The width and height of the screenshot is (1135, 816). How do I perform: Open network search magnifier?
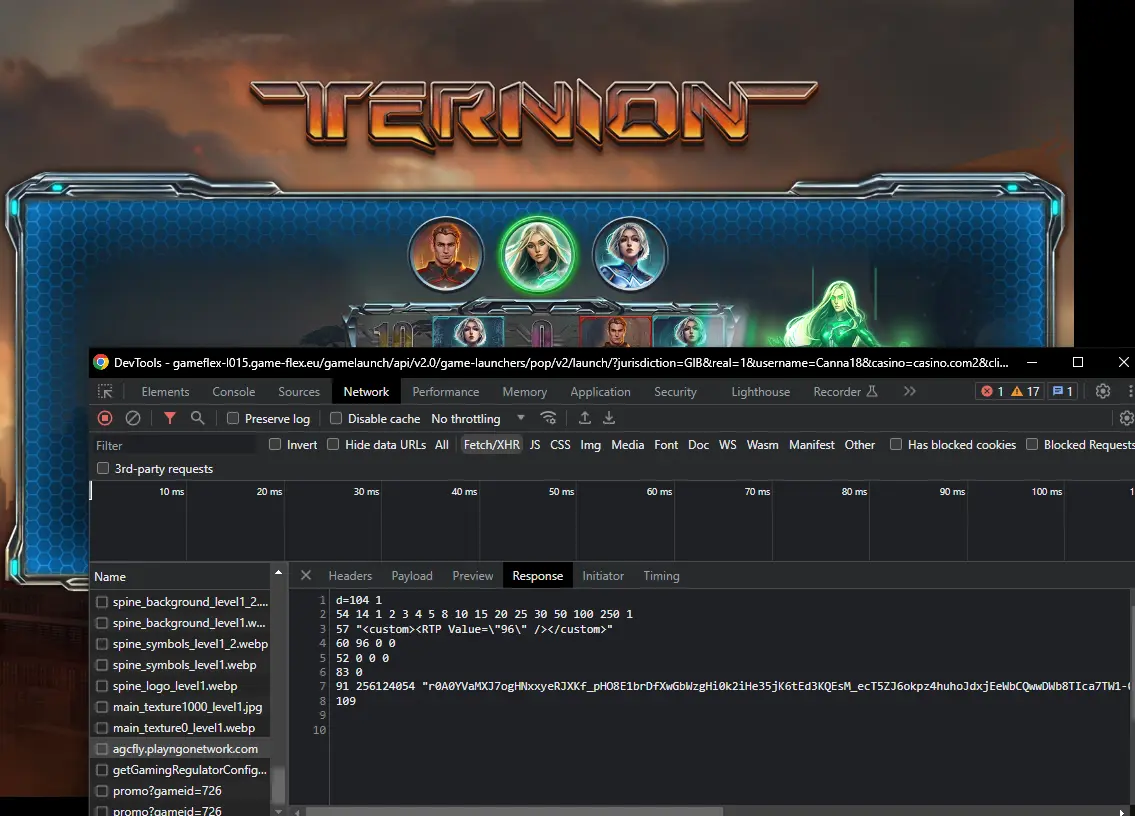tap(198, 418)
